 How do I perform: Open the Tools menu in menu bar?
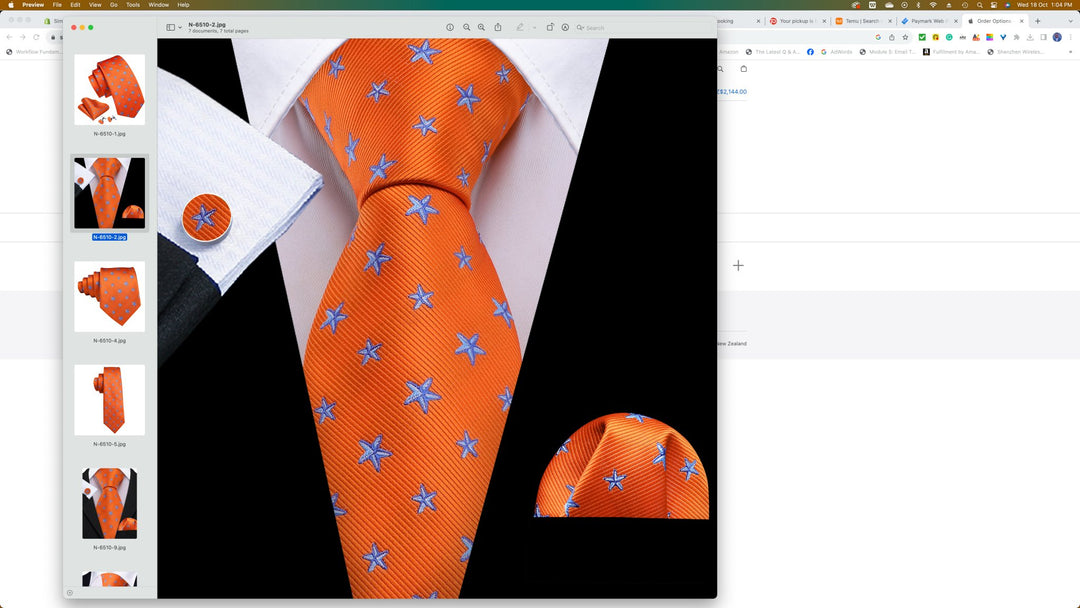click(132, 5)
